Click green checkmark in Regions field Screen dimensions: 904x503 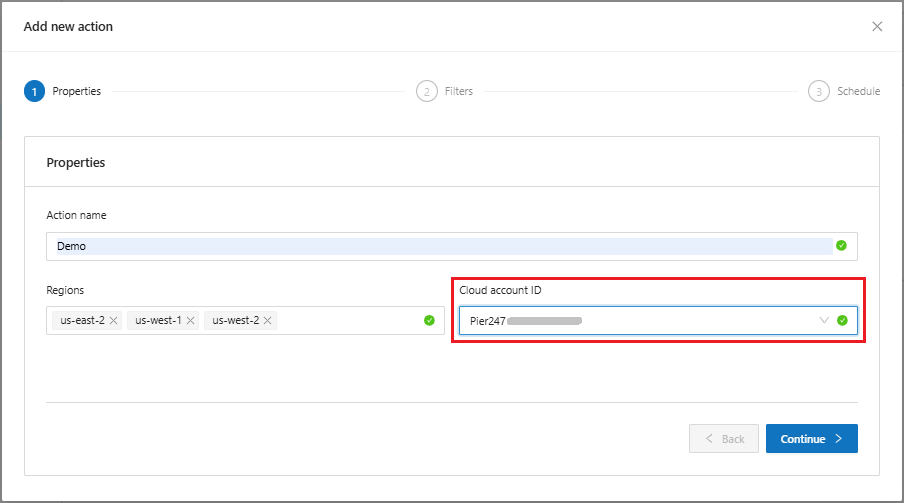point(429,321)
